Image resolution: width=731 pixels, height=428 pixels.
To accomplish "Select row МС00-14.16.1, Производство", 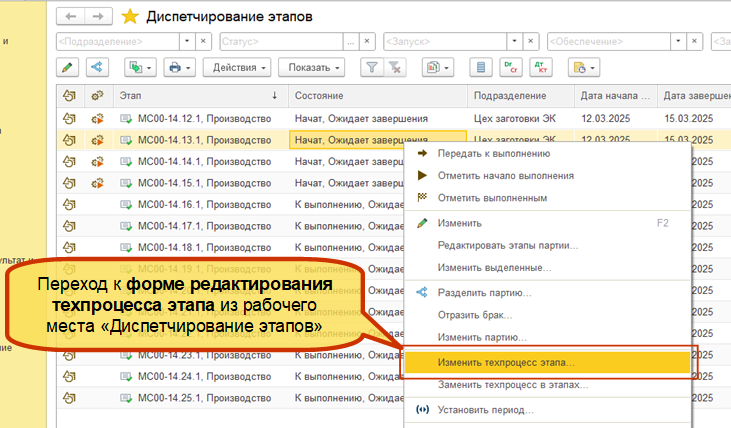I will click(x=204, y=204).
